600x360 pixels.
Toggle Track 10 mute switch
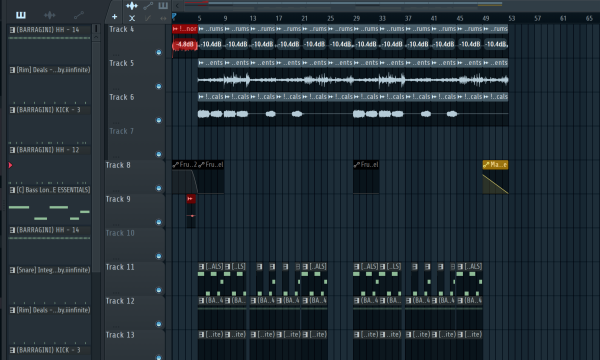(x=159, y=256)
